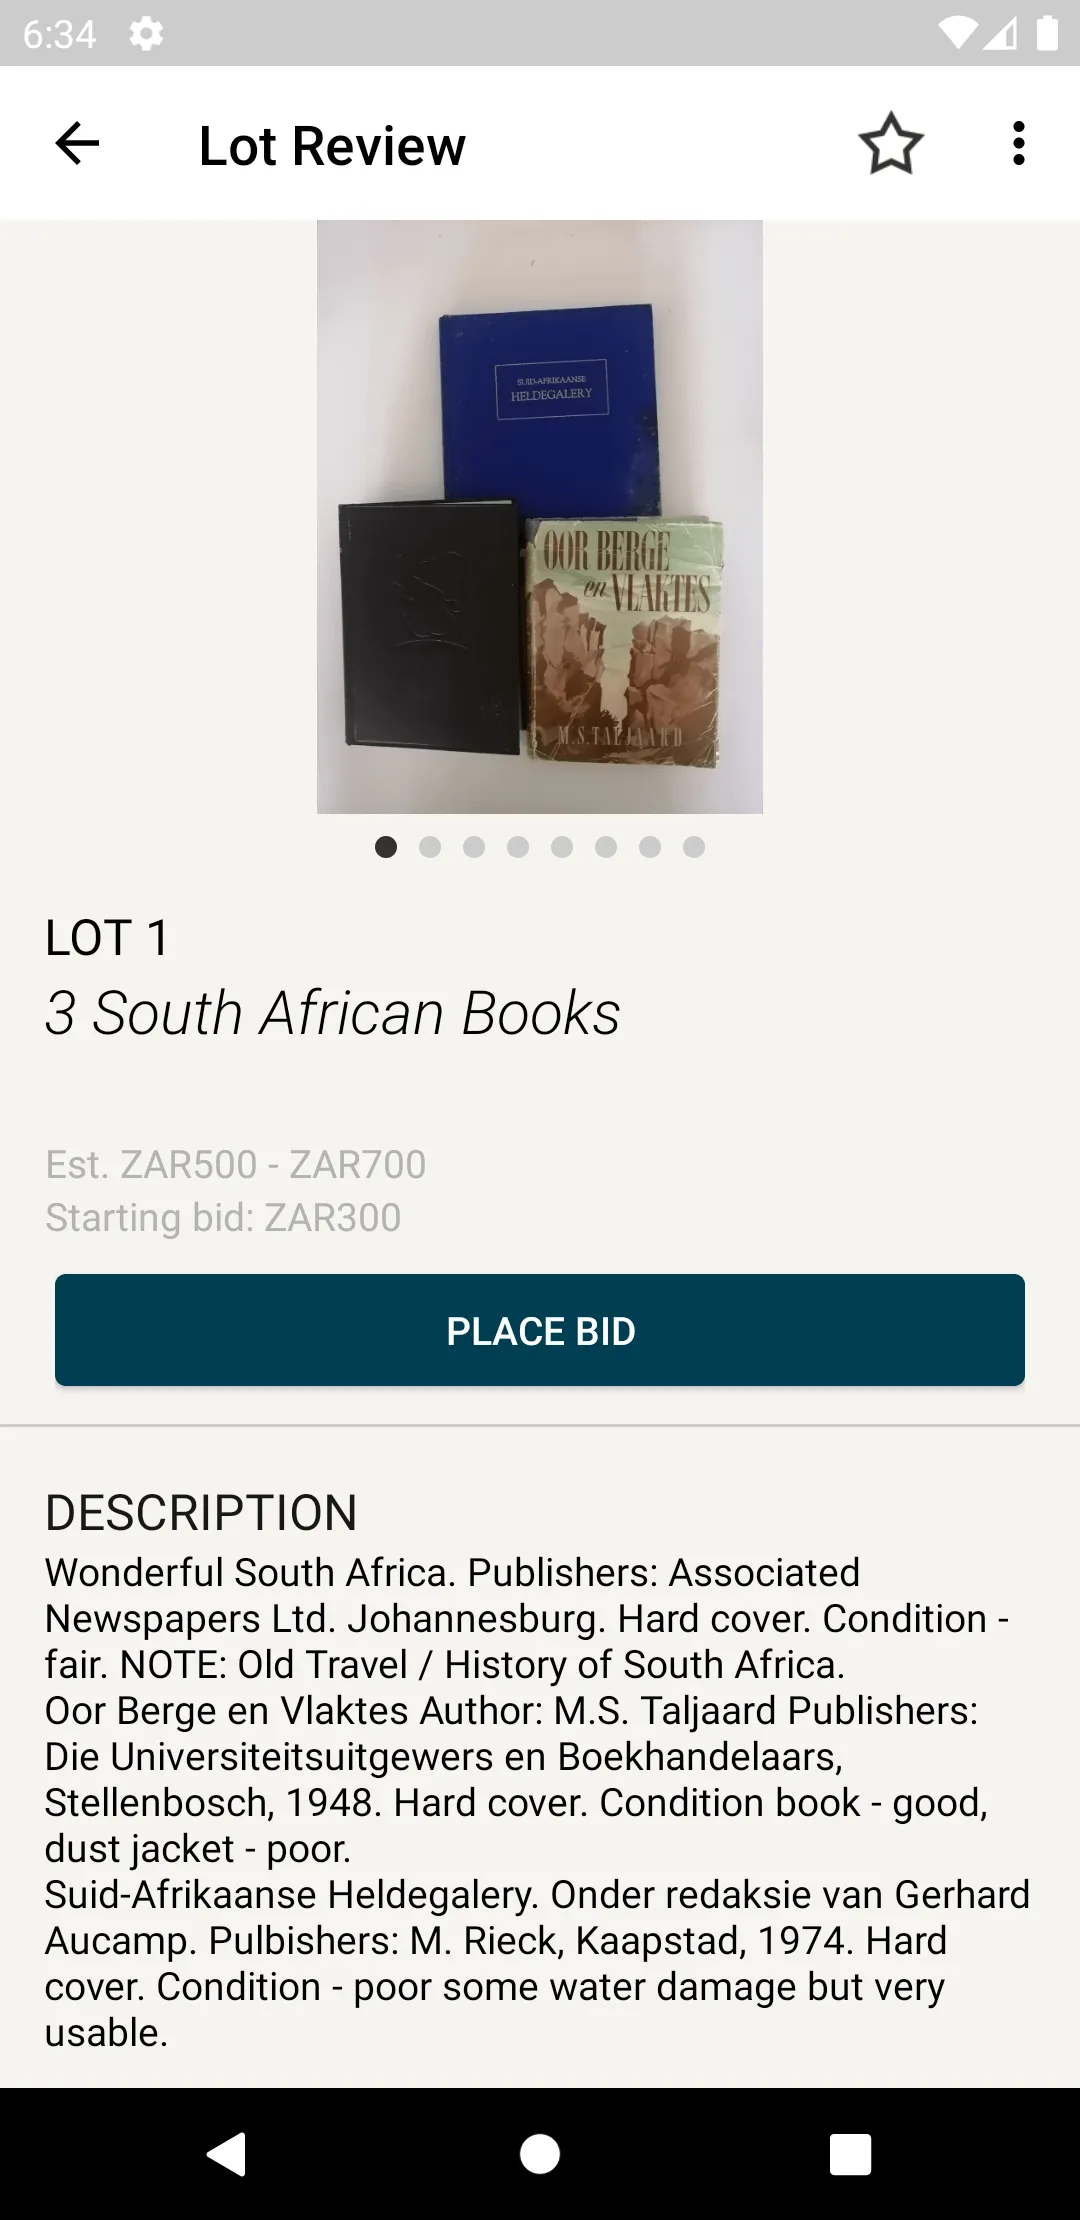Viewport: 1080px width, 2220px height.
Task: Tap the "3 South African Books" title
Action: (332, 1013)
